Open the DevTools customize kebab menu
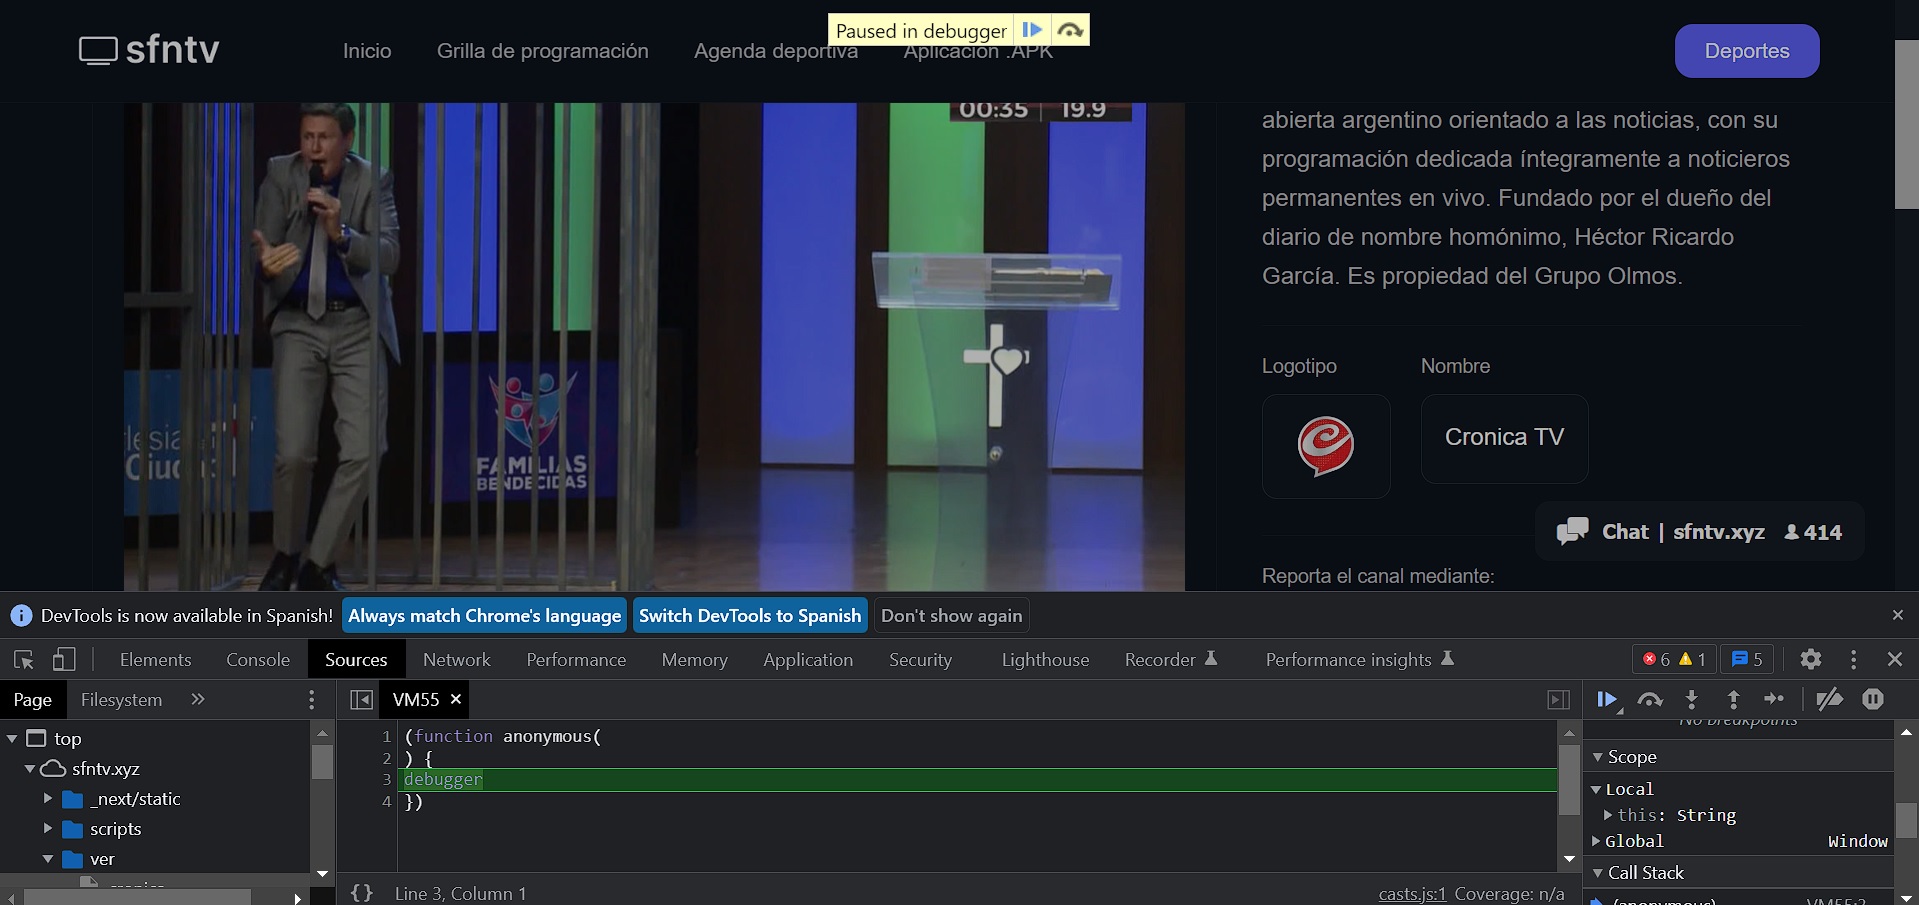 [x=1853, y=659]
